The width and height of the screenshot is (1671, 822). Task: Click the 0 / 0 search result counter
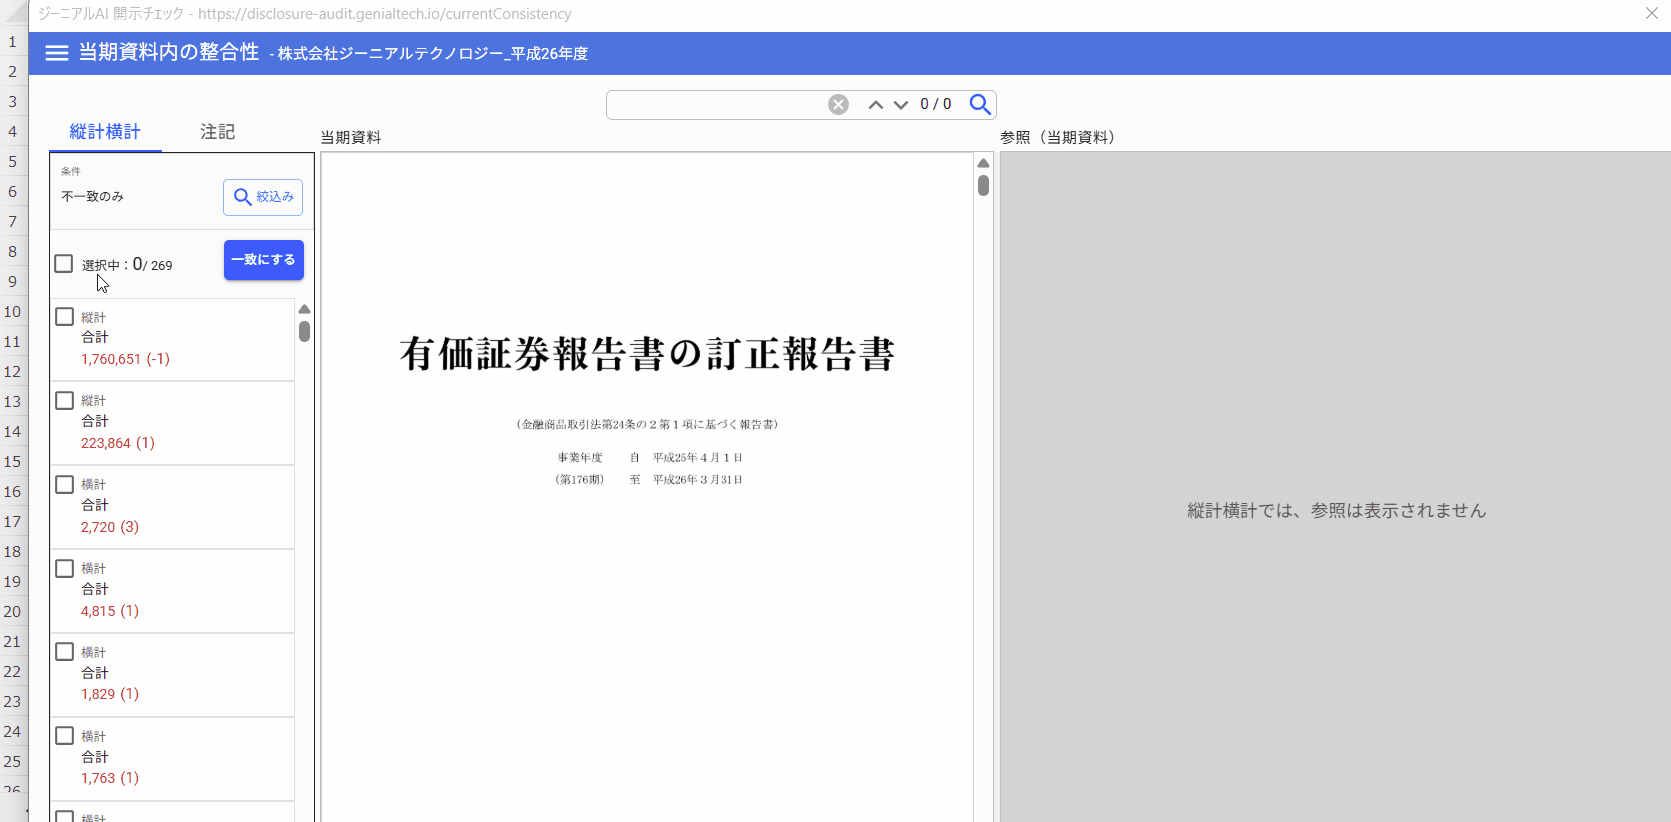pyautogui.click(x=936, y=104)
